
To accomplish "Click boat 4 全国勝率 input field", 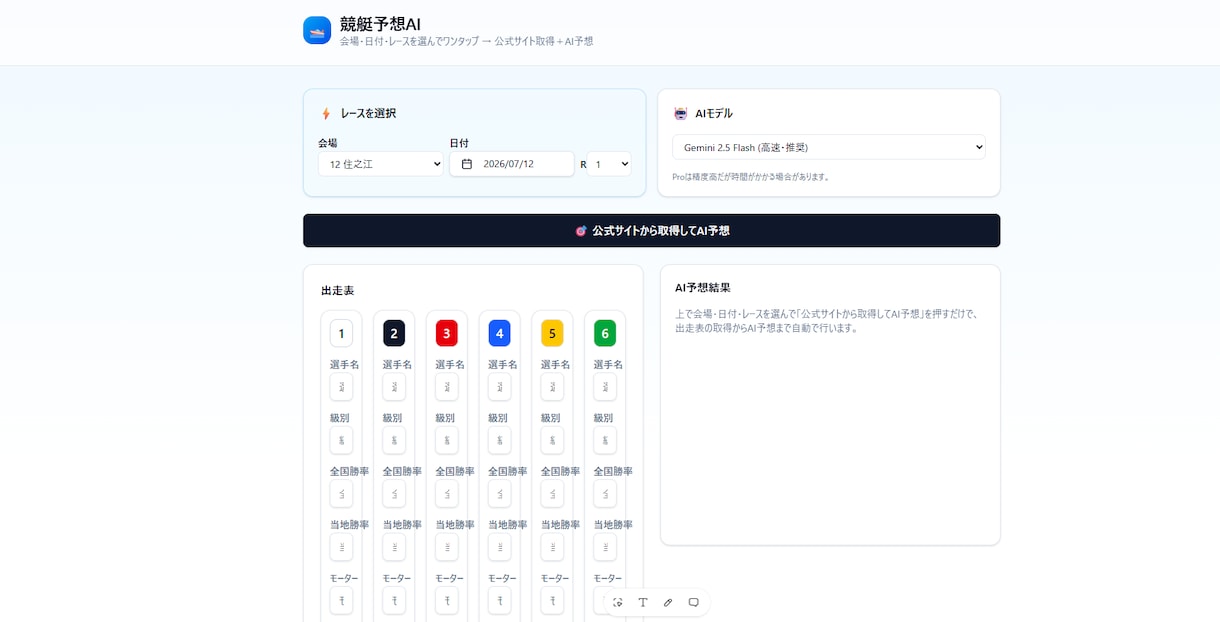I will coord(500,494).
